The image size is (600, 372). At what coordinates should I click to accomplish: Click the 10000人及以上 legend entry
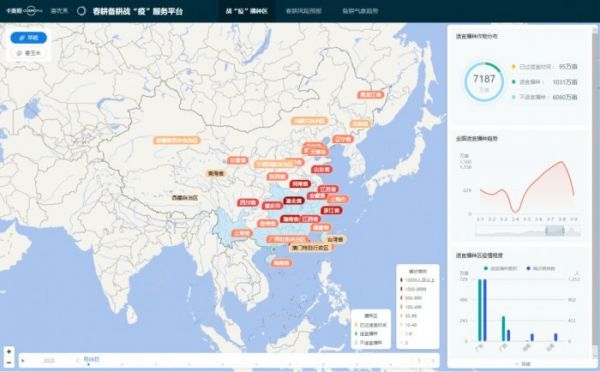pos(417,280)
